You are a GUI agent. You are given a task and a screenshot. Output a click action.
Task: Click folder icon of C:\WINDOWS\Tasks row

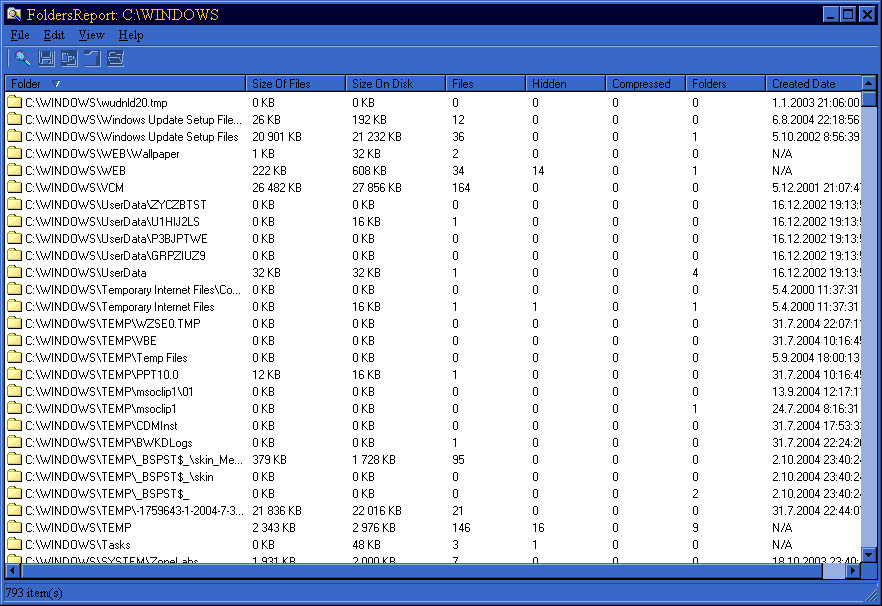15,544
